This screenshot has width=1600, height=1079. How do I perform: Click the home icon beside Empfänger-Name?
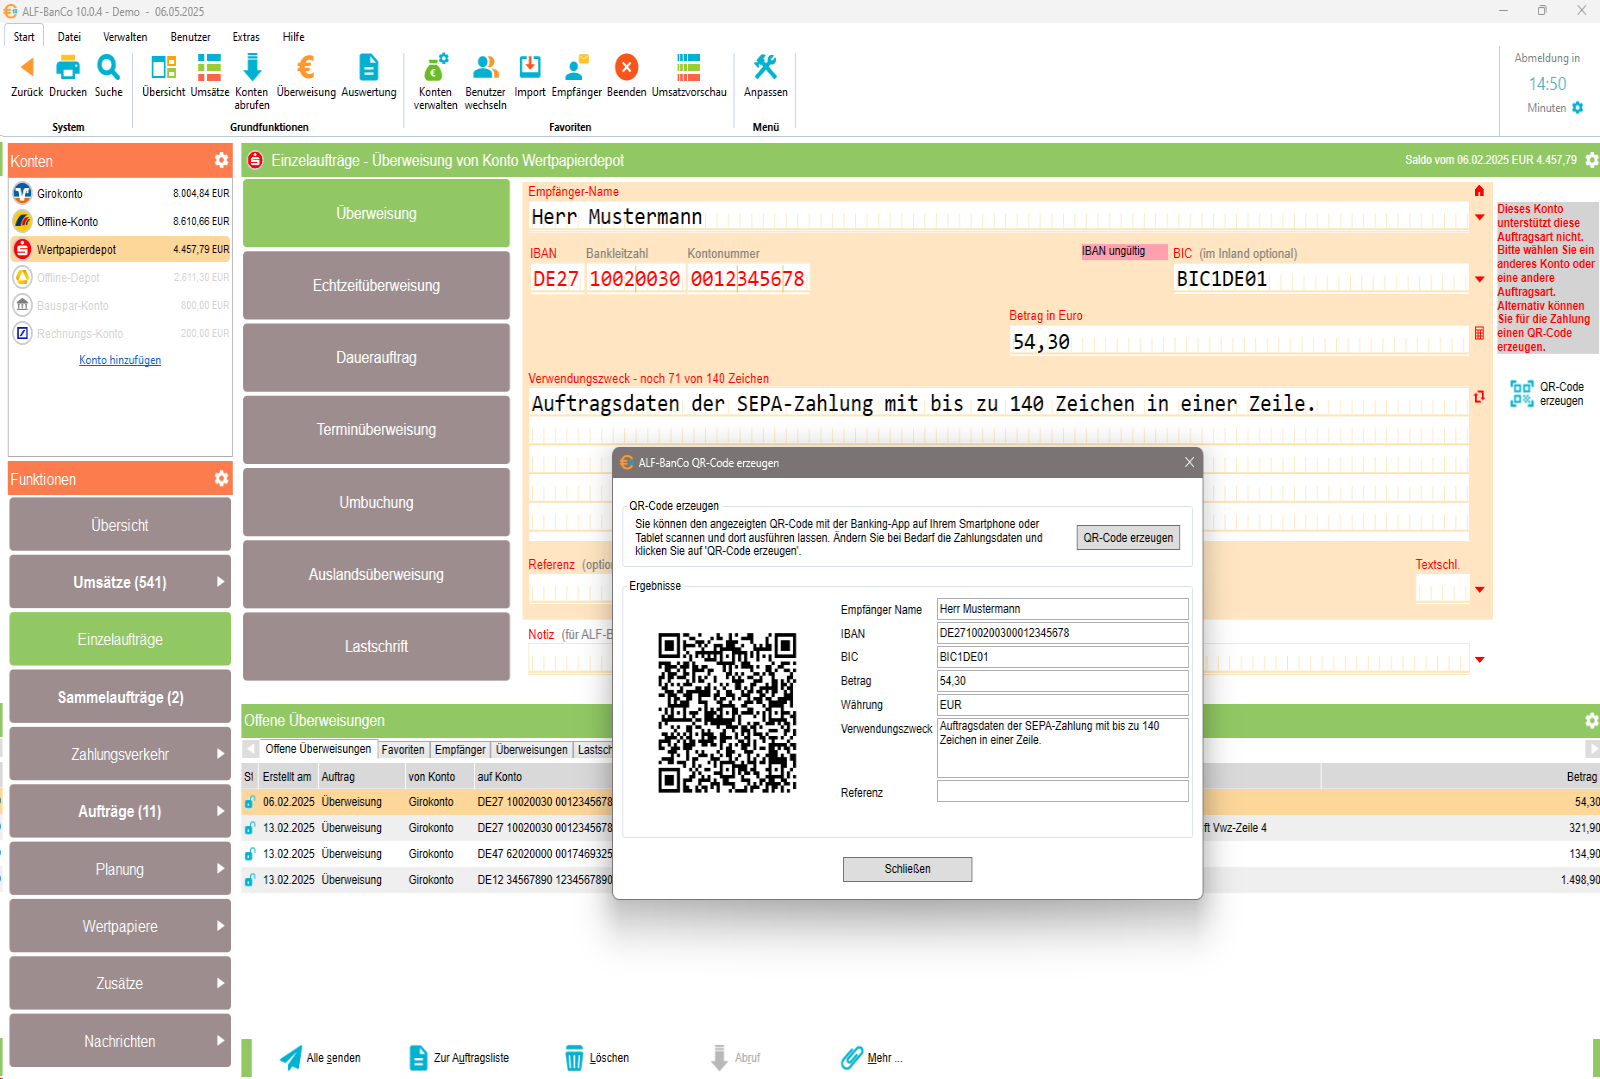pyautogui.click(x=1479, y=190)
